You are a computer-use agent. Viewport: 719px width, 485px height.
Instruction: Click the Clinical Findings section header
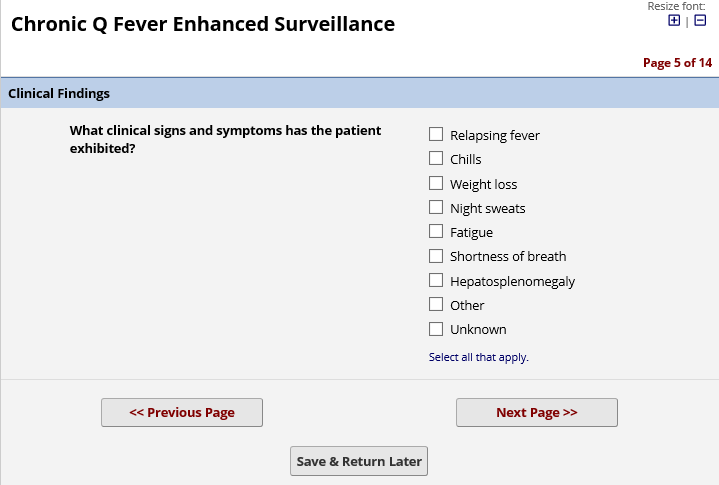click(x=59, y=93)
